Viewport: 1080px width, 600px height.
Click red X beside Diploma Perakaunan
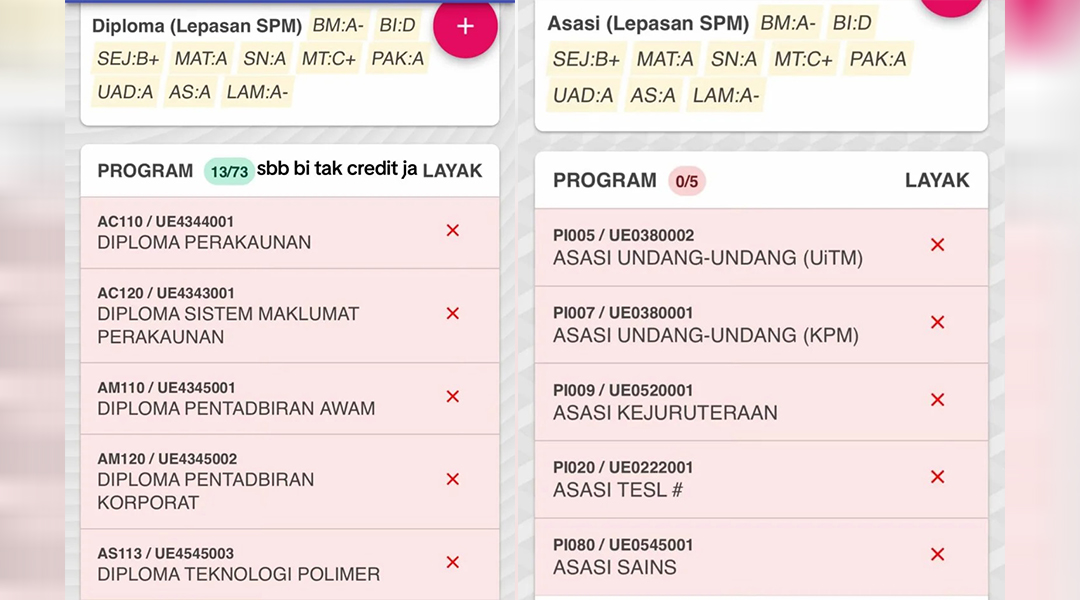click(453, 231)
